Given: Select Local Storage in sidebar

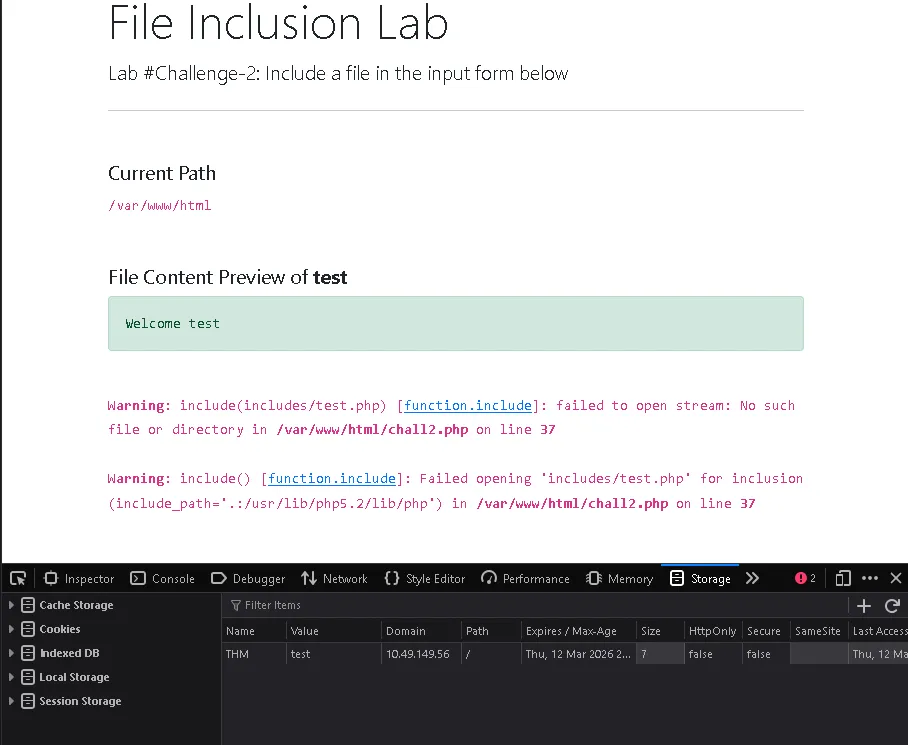Looking at the screenshot, I should point(74,677).
